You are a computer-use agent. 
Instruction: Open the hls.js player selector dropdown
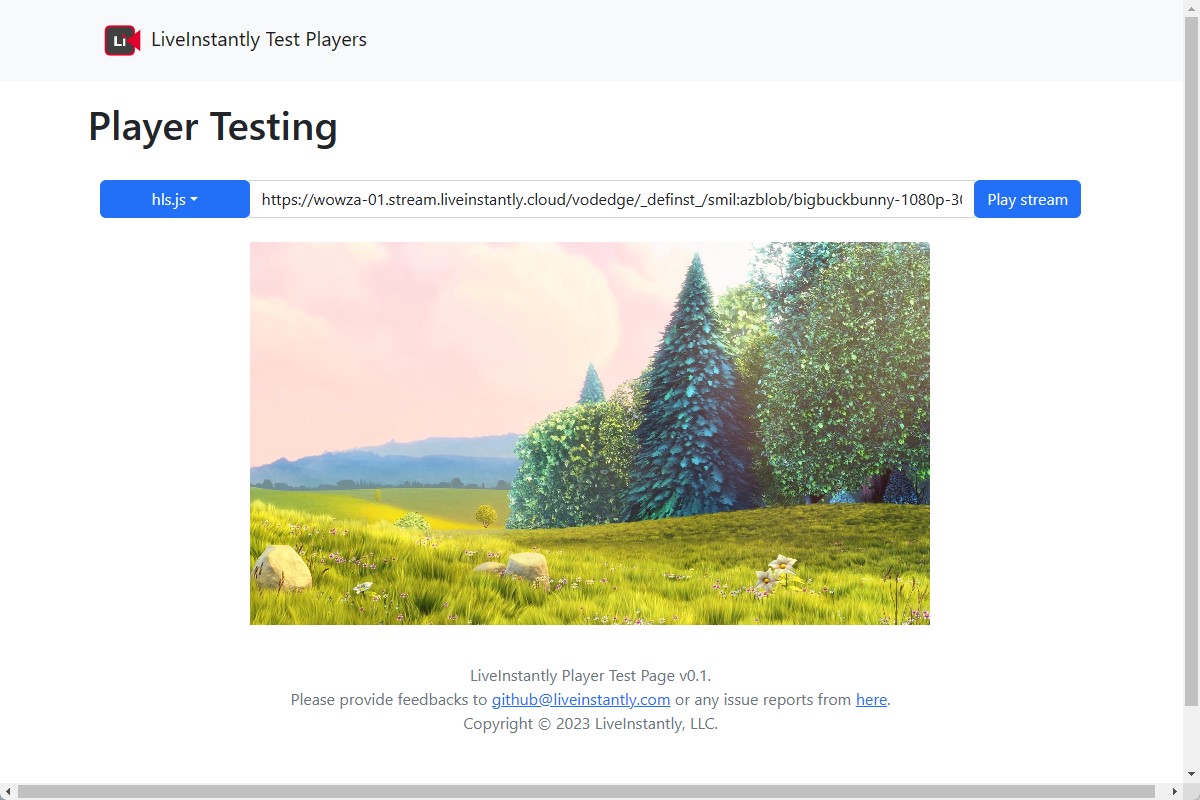click(x=174, y=199)
